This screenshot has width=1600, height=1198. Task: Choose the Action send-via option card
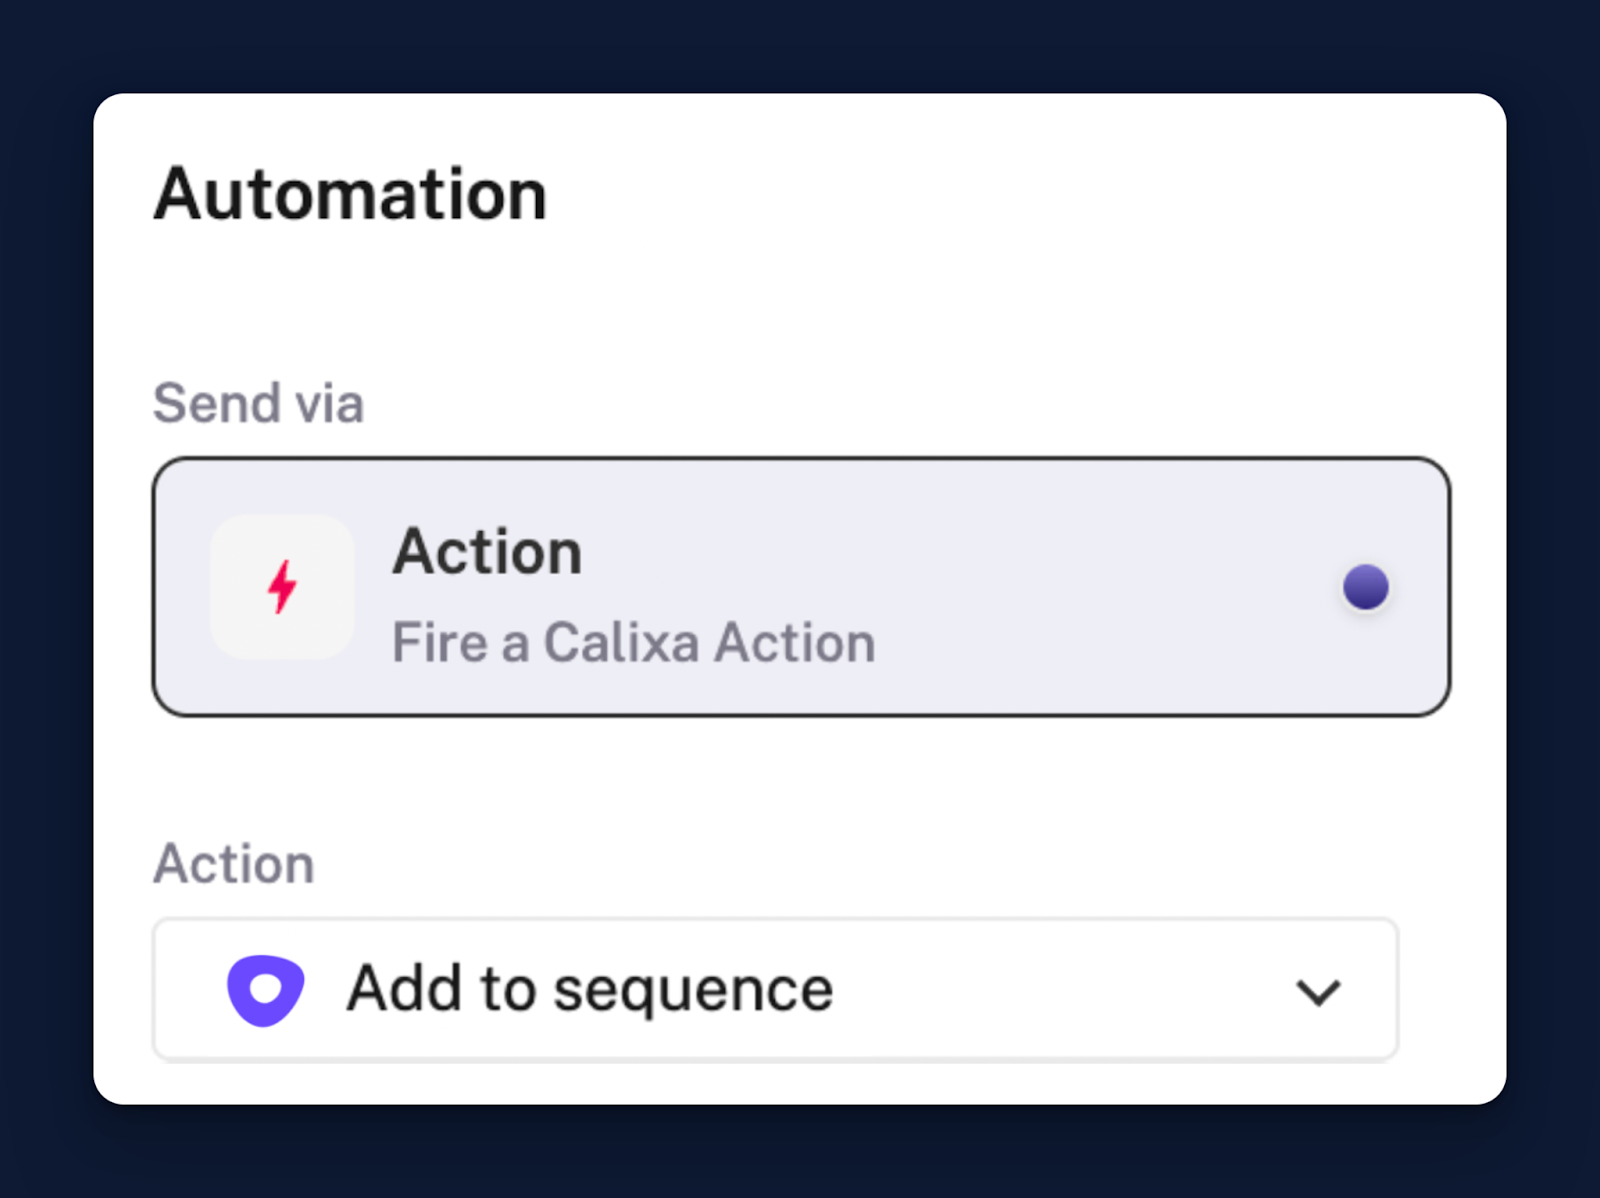[801, 587]
